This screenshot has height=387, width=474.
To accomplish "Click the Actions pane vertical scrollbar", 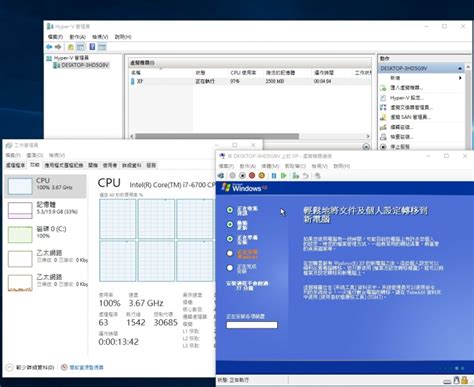I will click(x=469, y=107).
